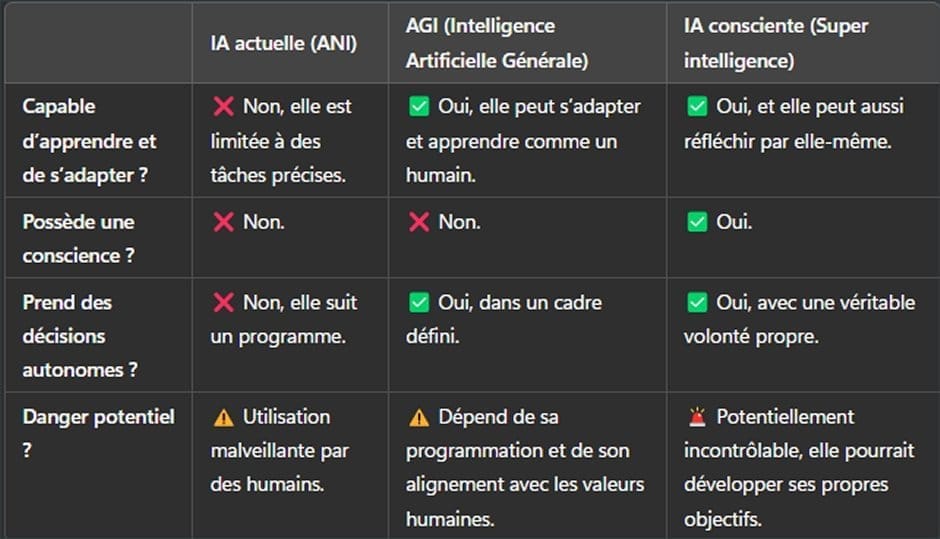Click row label 'Prend des décisions autonomes ?'
The image size is (940, 539).
(80, 336)
